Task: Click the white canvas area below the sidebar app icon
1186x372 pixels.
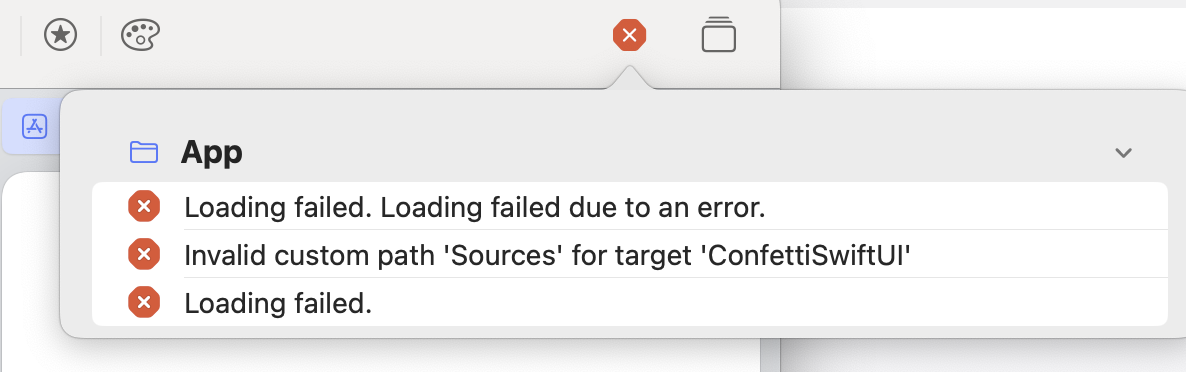Action: tap(30, 272)
